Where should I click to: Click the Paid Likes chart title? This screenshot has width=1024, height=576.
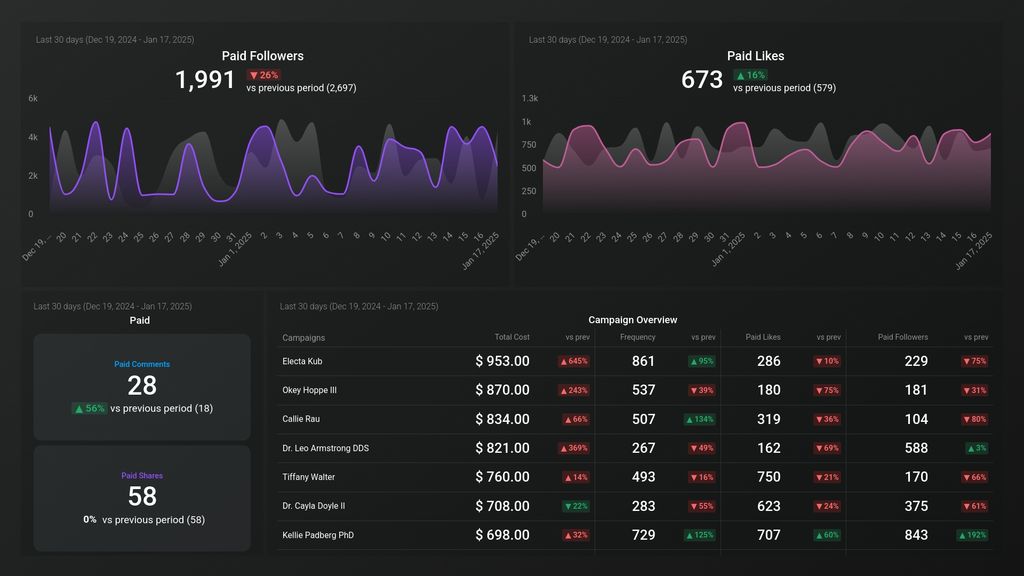[x=756, y=56]
